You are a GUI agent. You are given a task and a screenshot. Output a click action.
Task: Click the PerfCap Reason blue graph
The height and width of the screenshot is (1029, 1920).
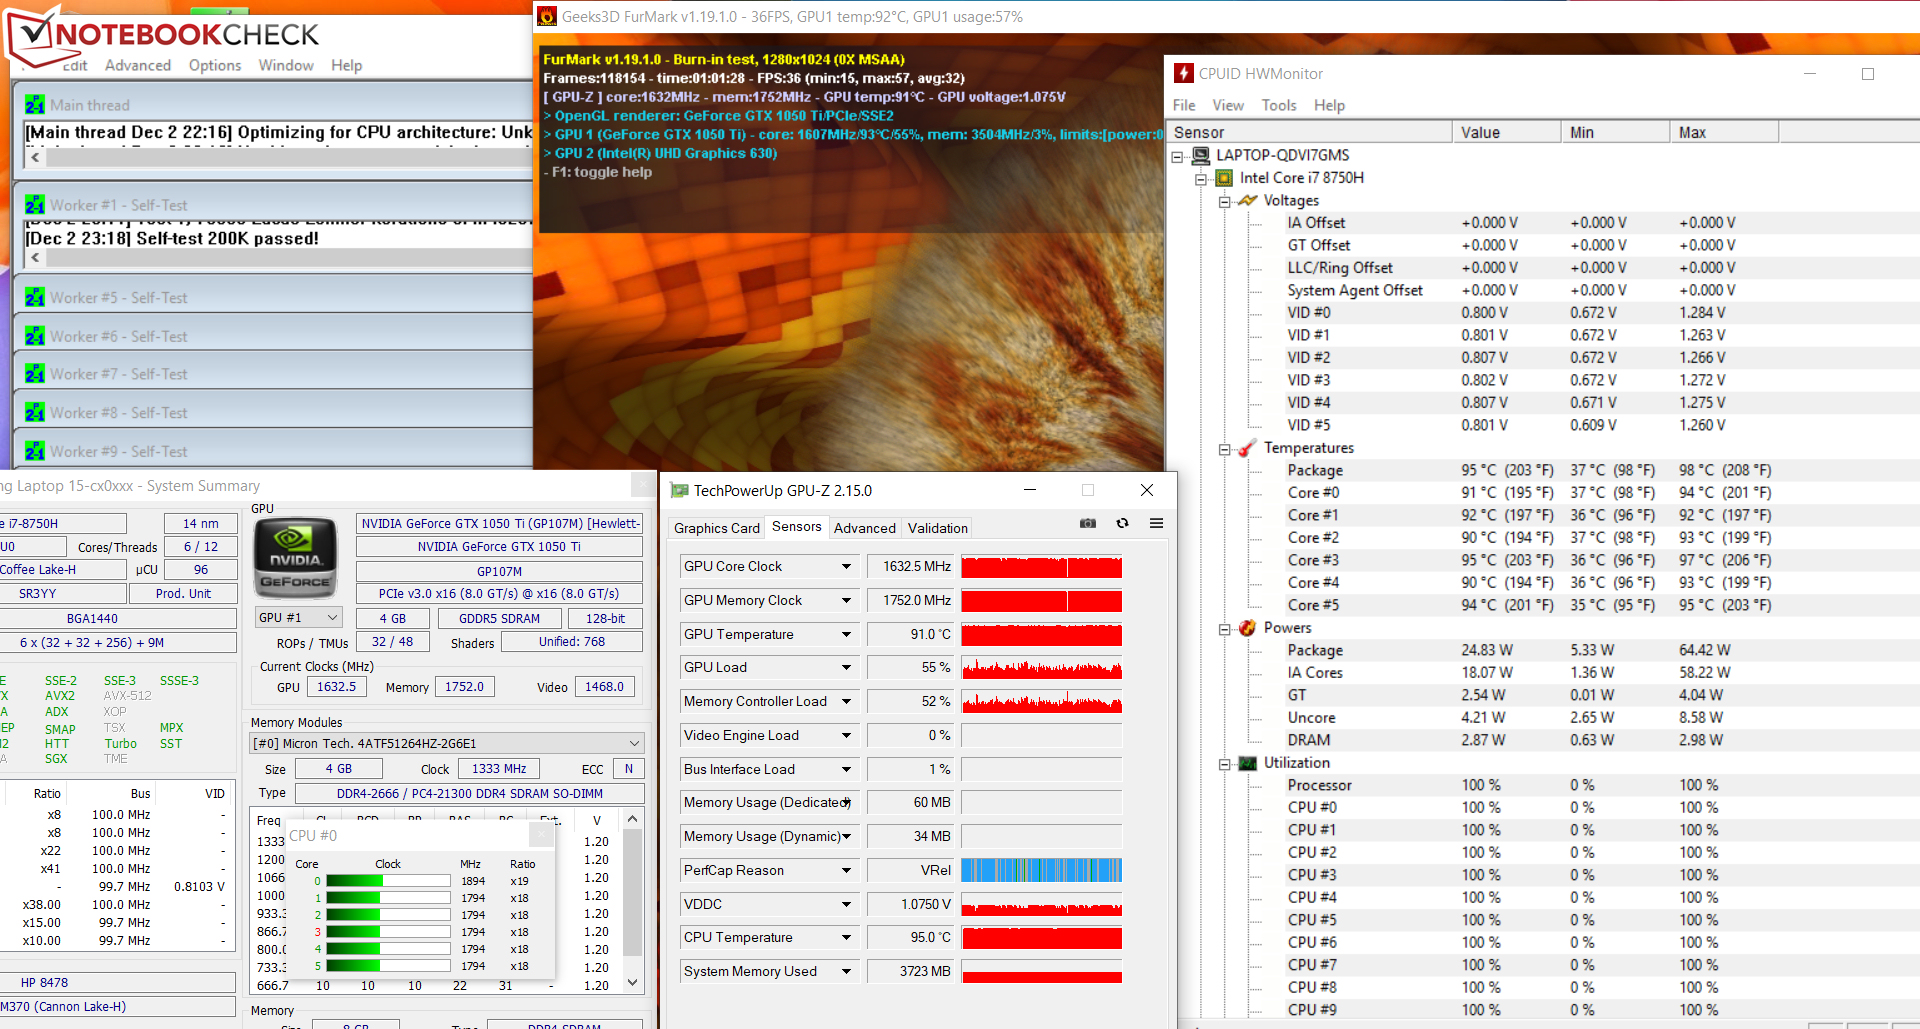click(x=1042, y=870)
